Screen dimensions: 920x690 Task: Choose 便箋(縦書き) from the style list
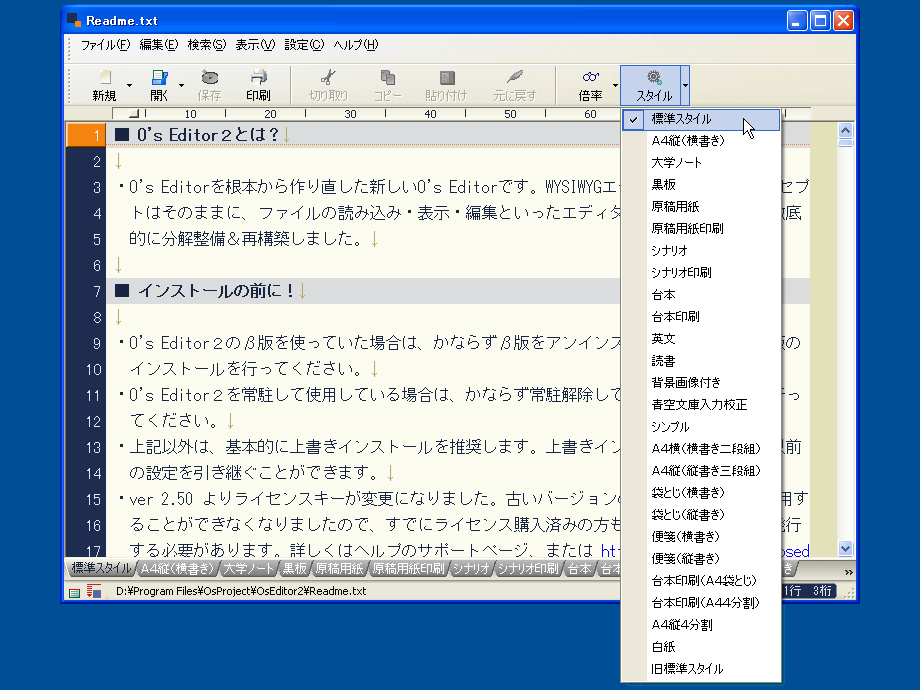point(701,559)
